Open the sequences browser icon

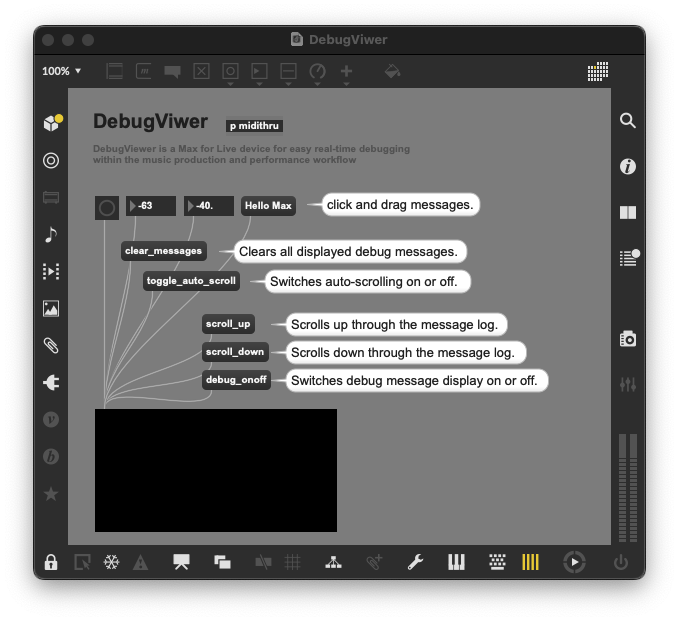[51, 272]
